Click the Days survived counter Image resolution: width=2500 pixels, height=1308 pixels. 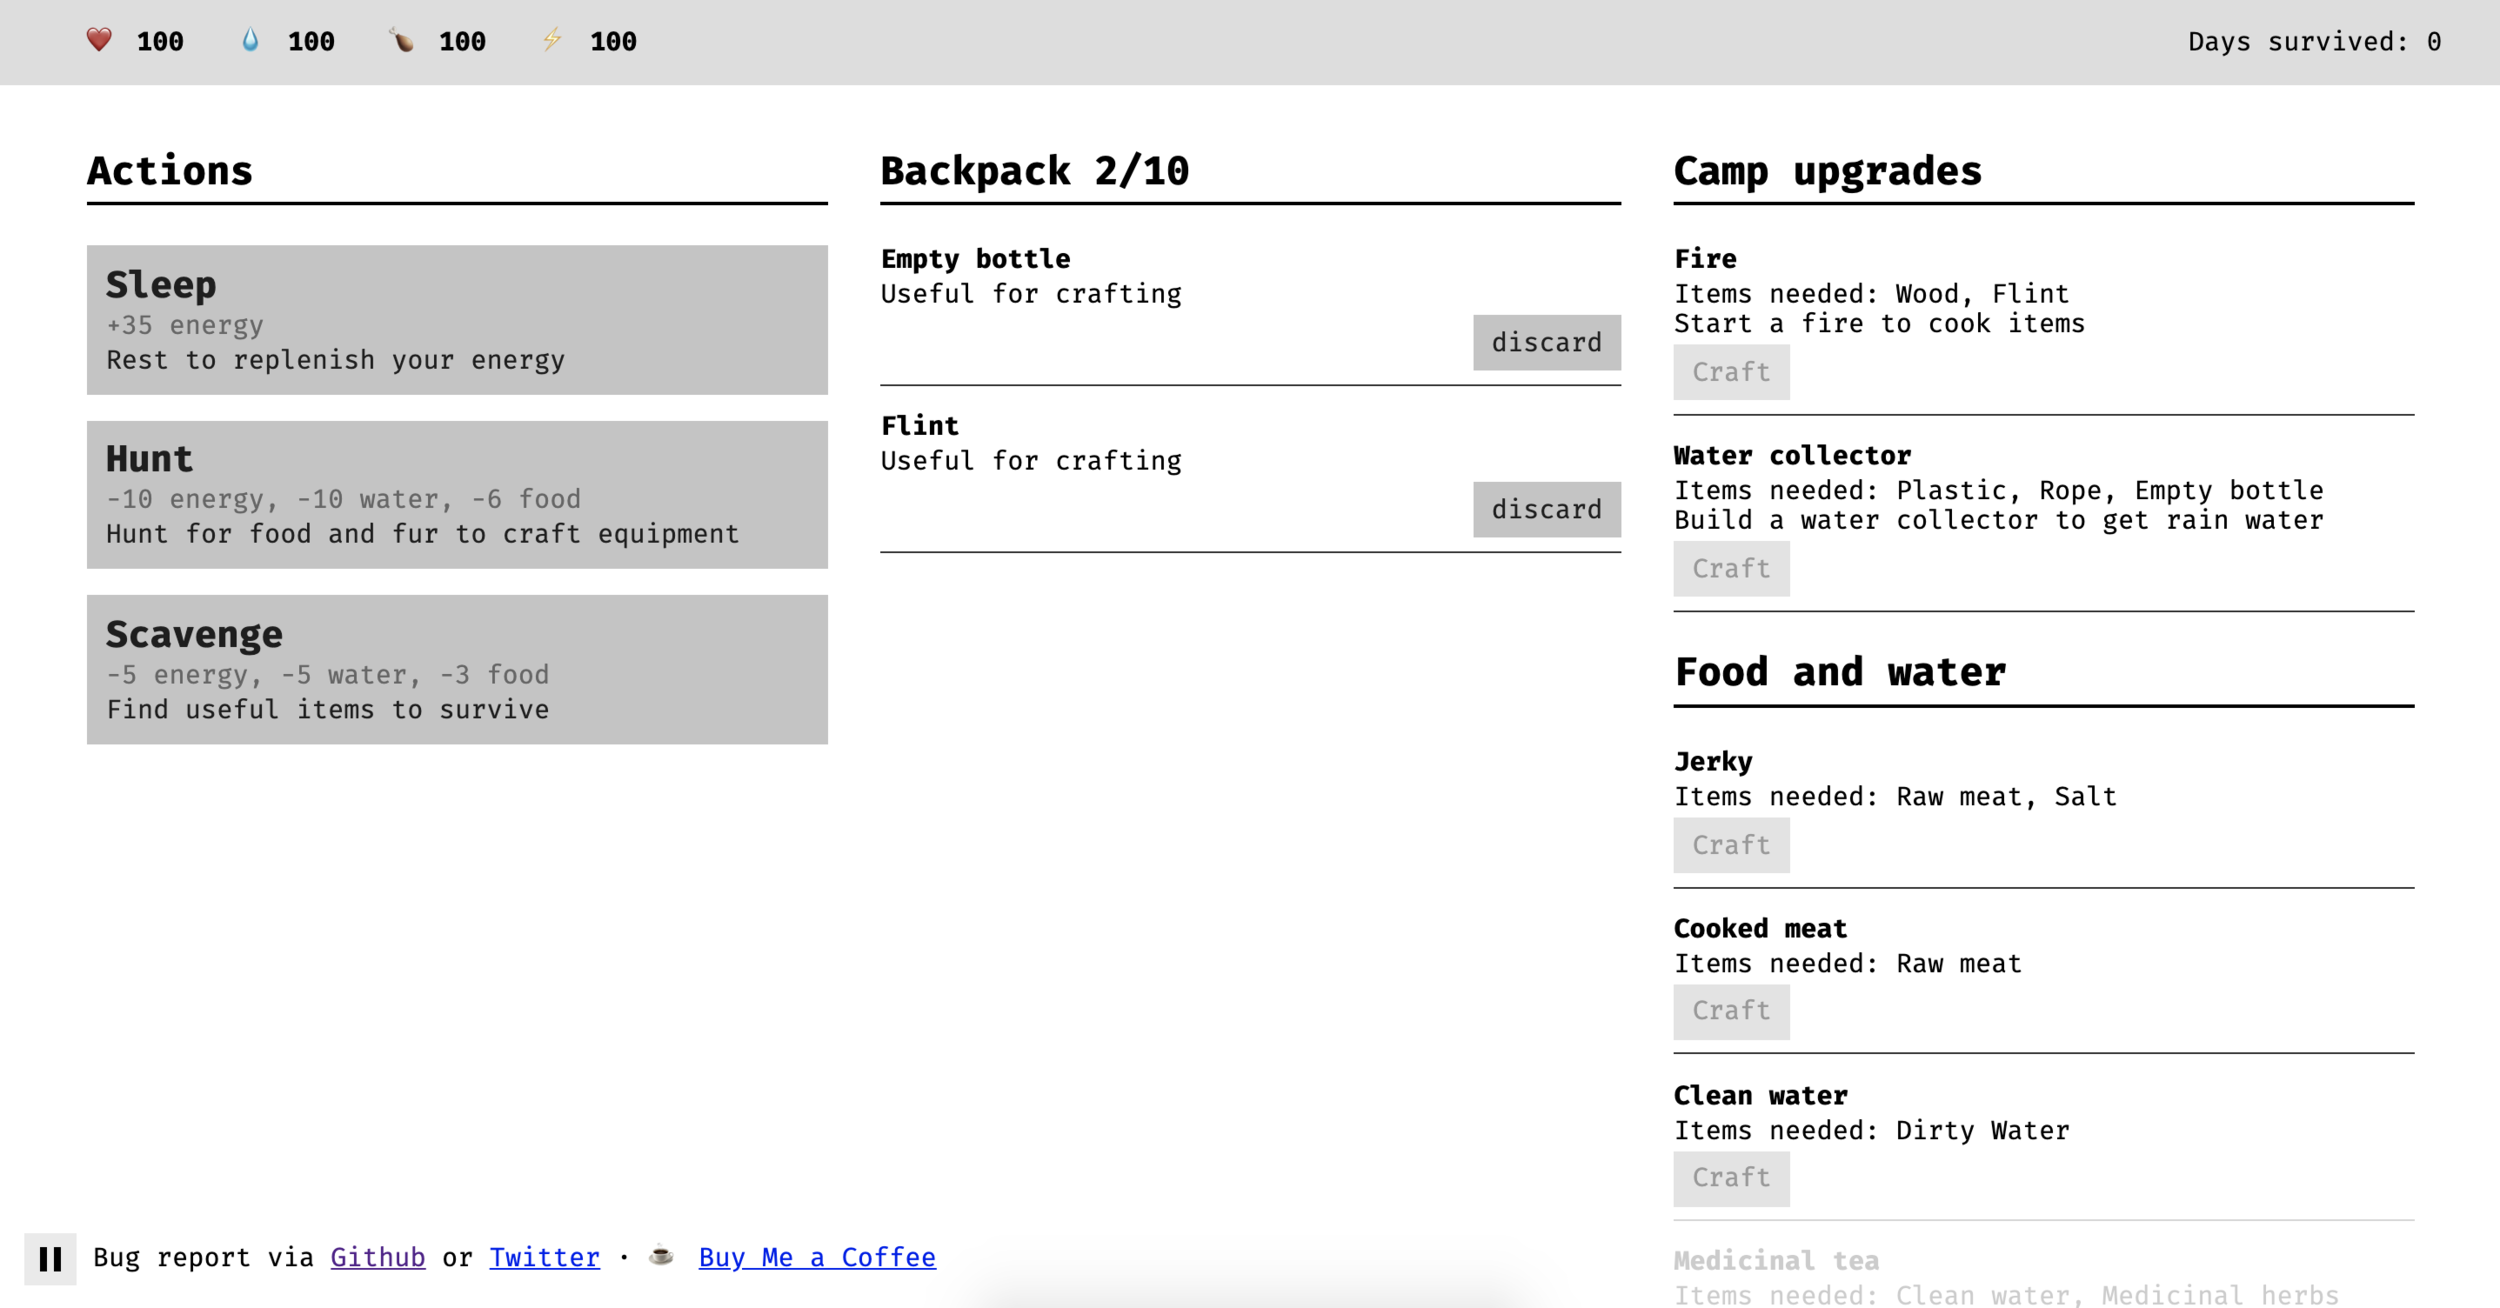[2313, 42]
